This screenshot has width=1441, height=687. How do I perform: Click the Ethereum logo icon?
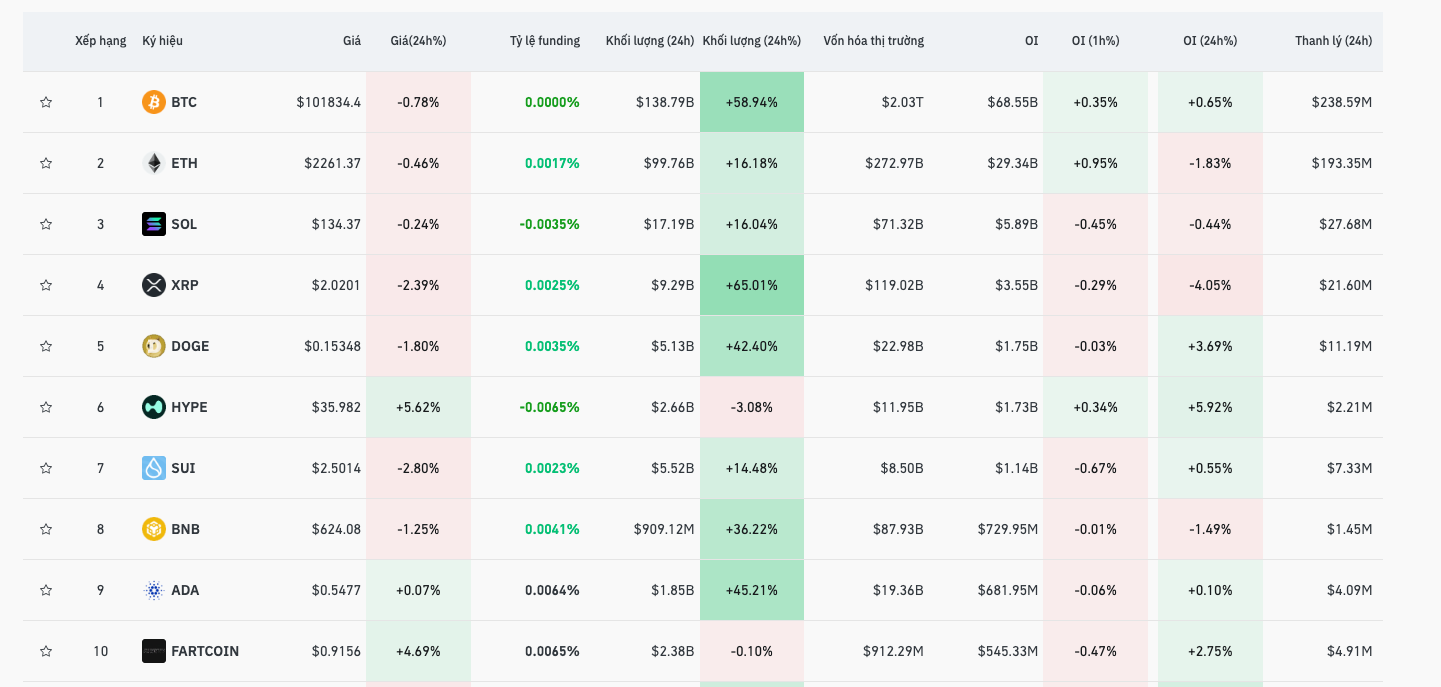click(x=153, y=163)
